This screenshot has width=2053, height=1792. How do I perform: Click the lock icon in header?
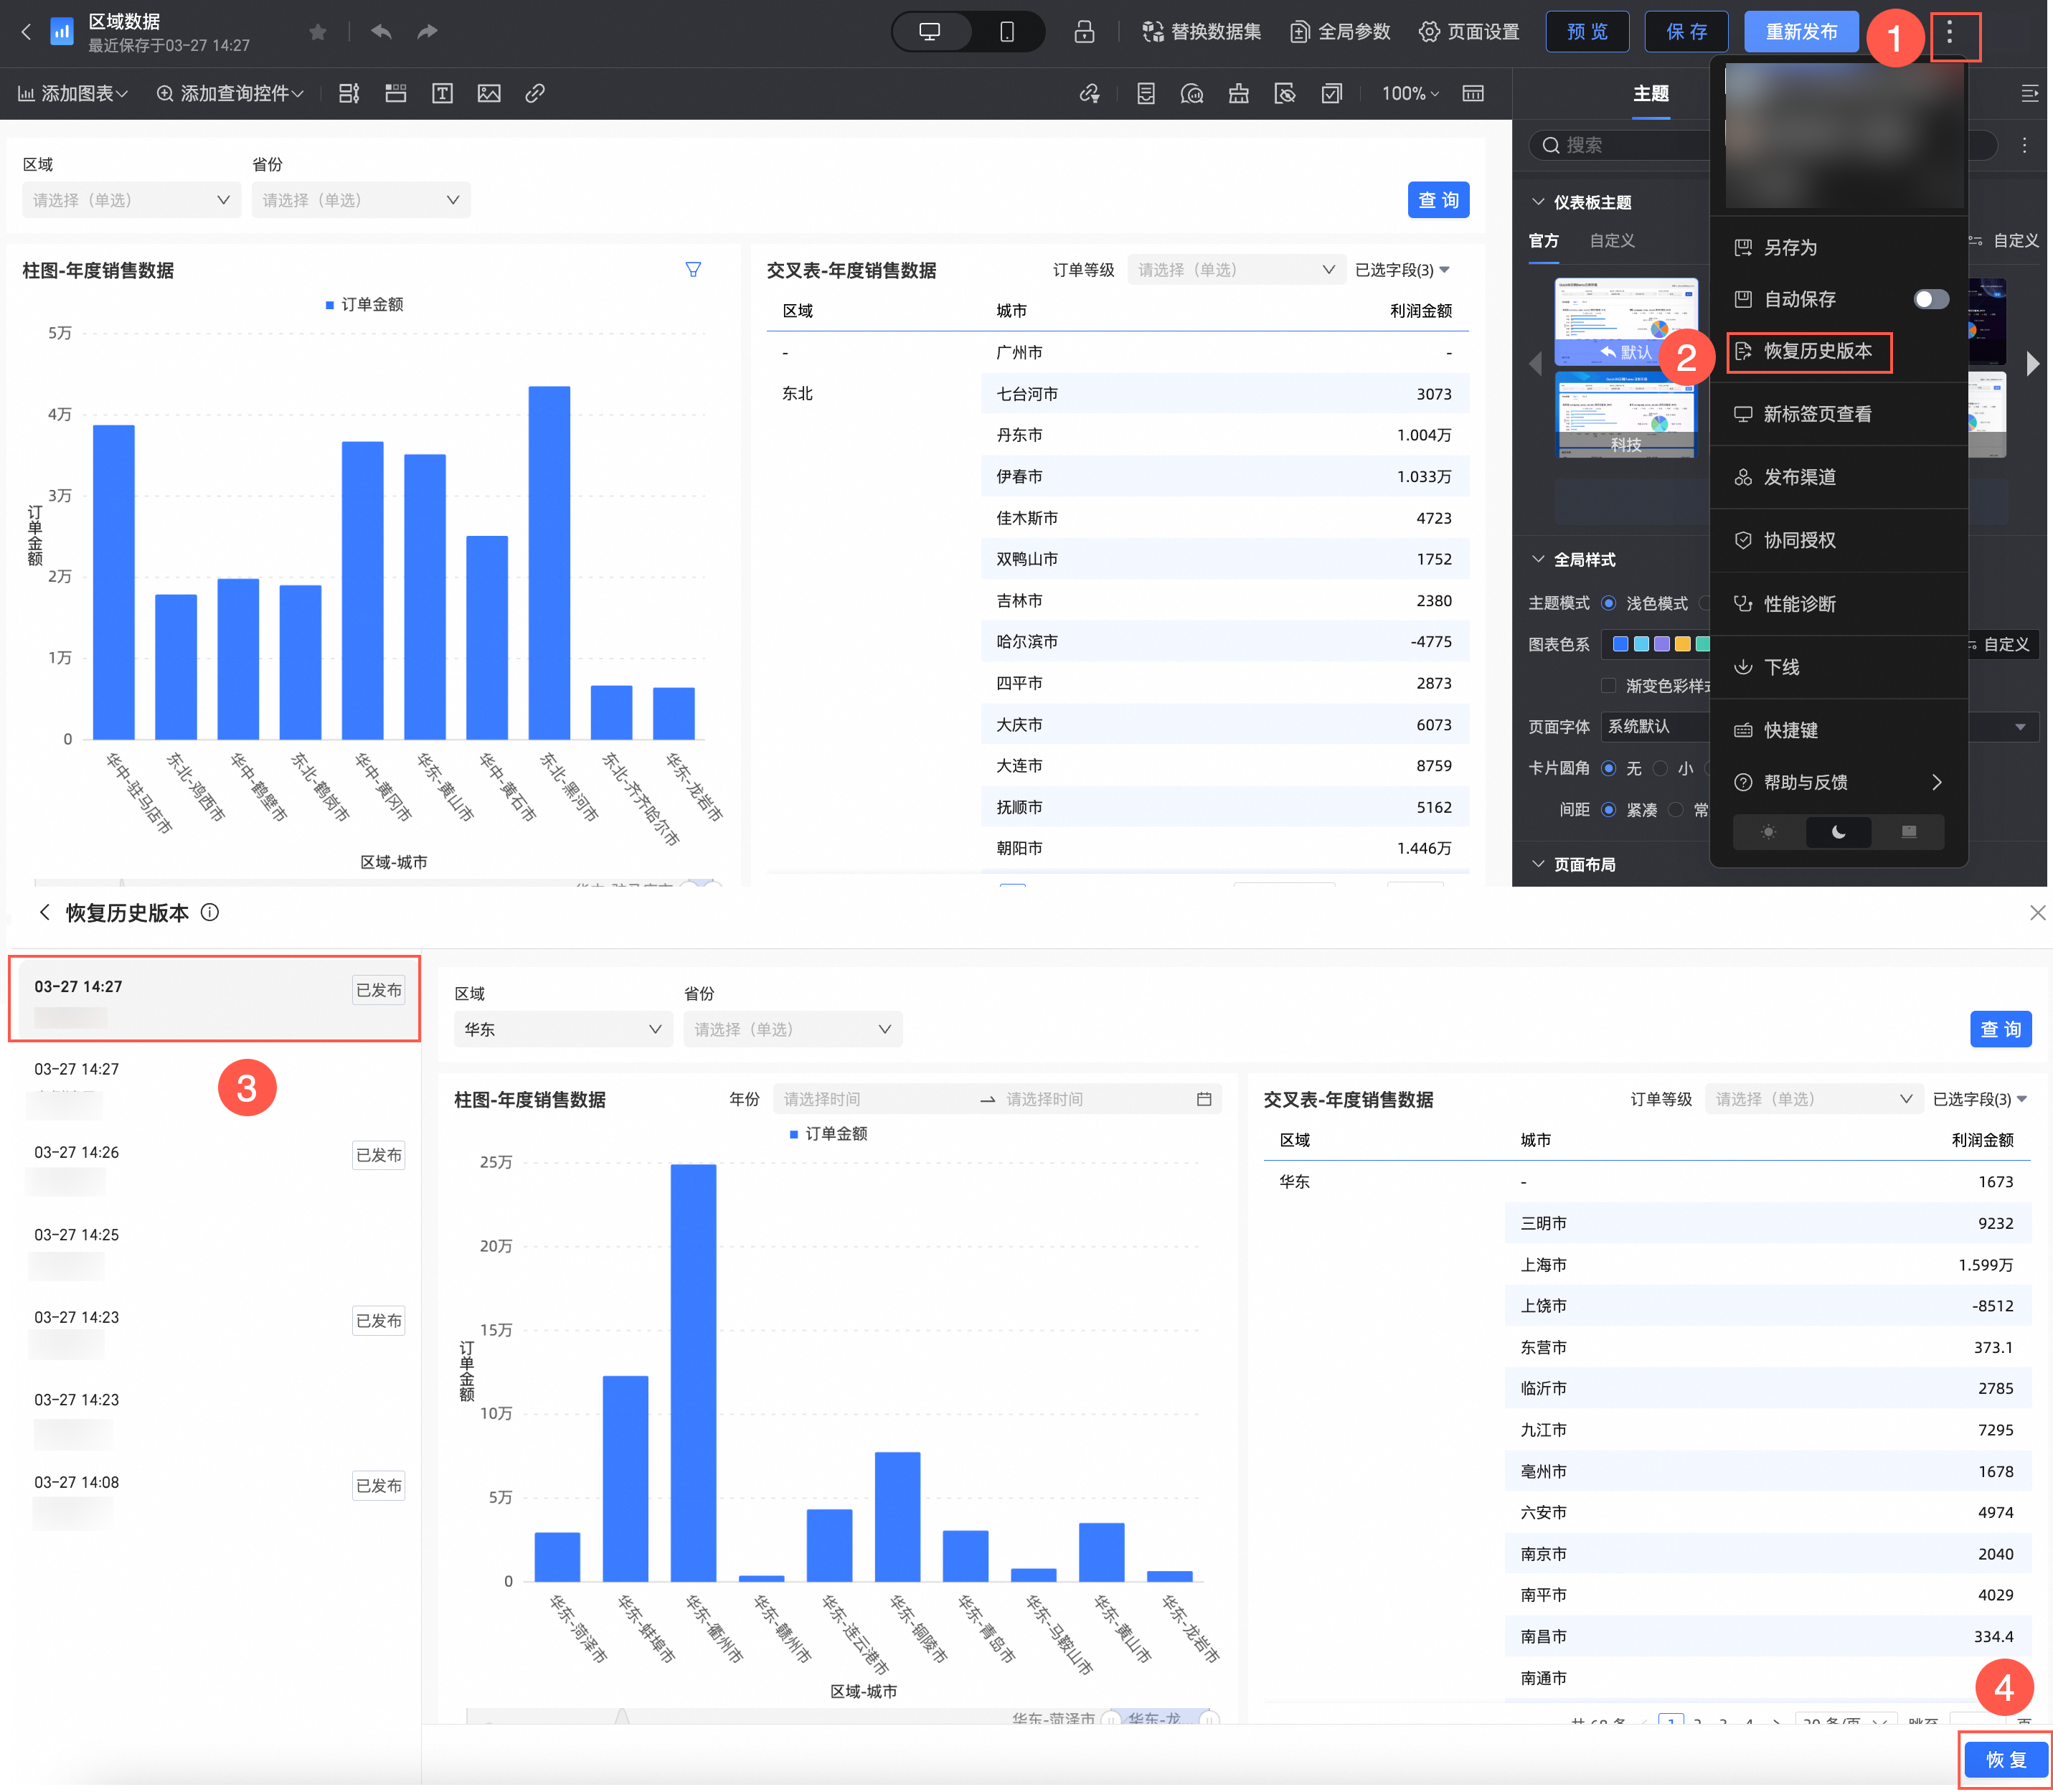coord(1084,32)
